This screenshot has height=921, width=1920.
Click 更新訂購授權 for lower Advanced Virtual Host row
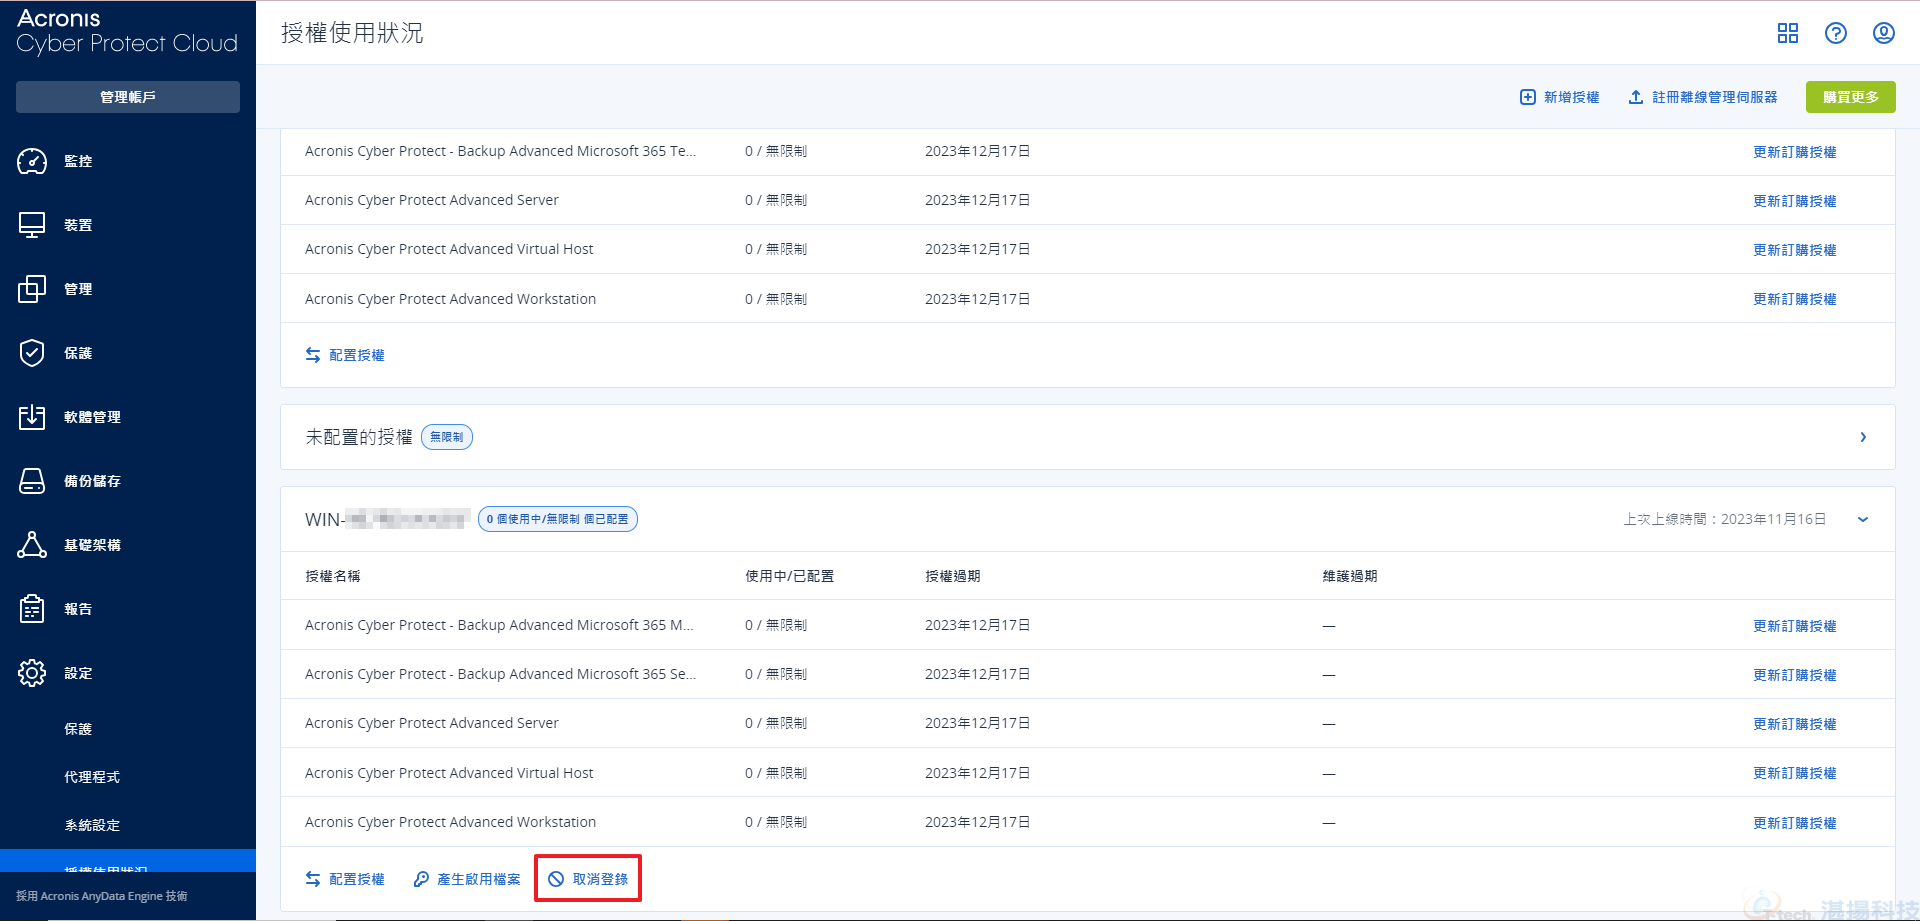1795,773
